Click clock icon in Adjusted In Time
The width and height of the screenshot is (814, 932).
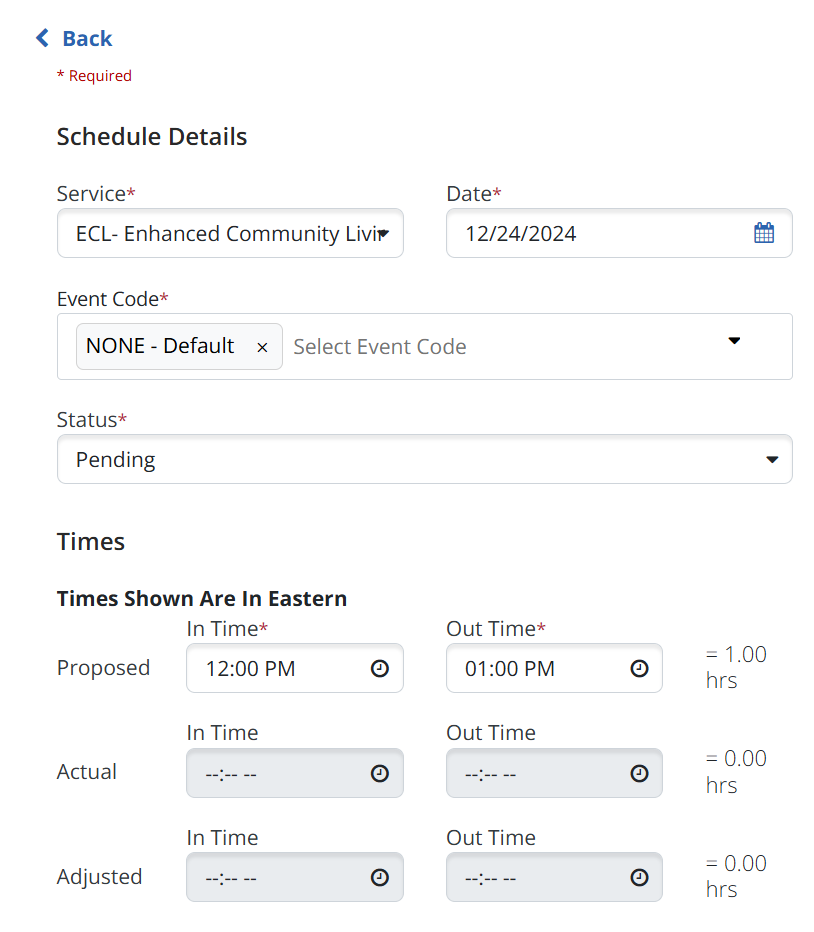pyautogui.click(x=380, y=877)
